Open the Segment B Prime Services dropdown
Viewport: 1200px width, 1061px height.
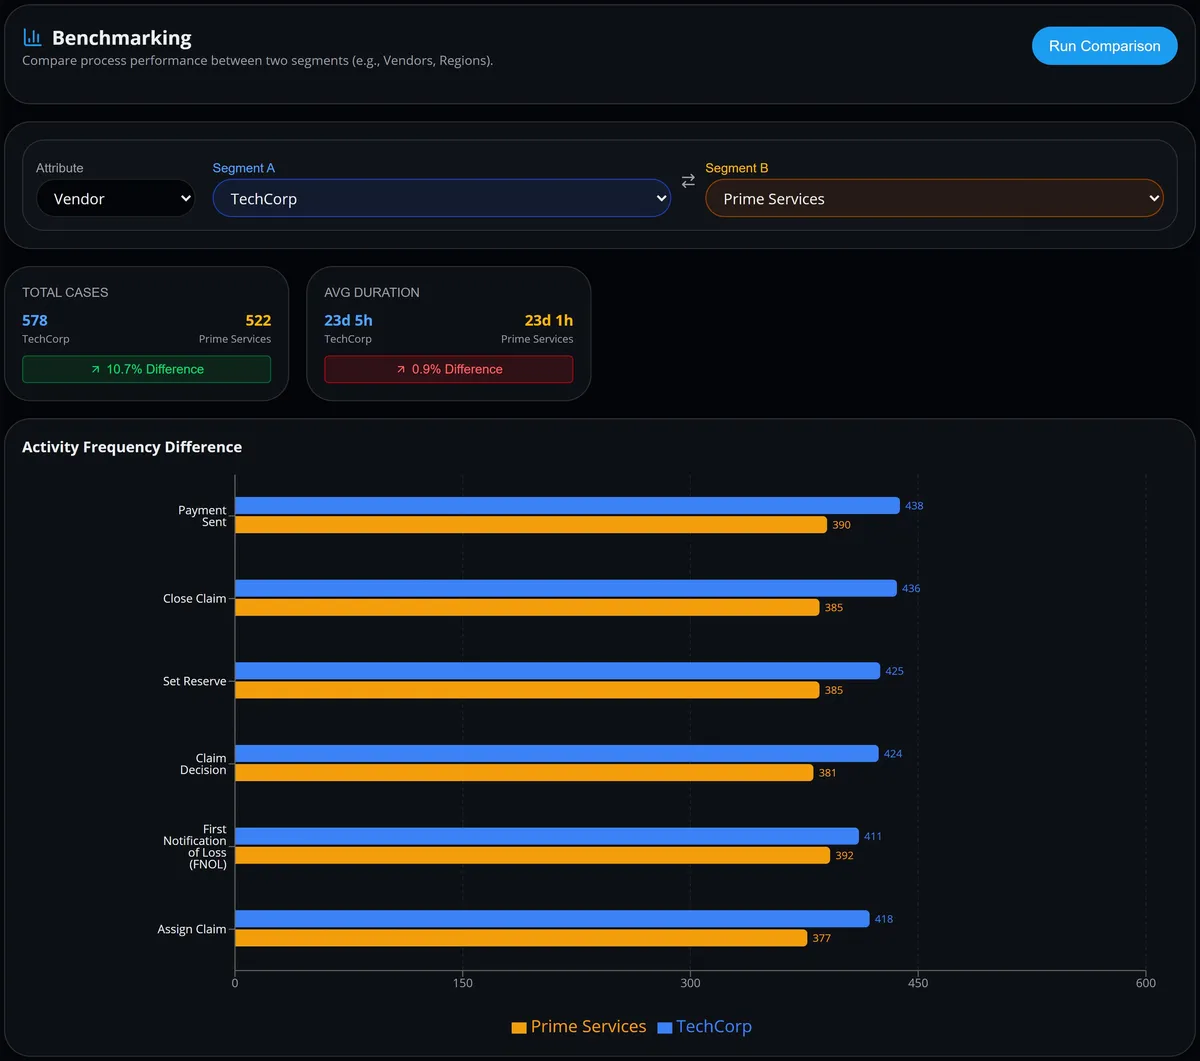coord(934,198)
